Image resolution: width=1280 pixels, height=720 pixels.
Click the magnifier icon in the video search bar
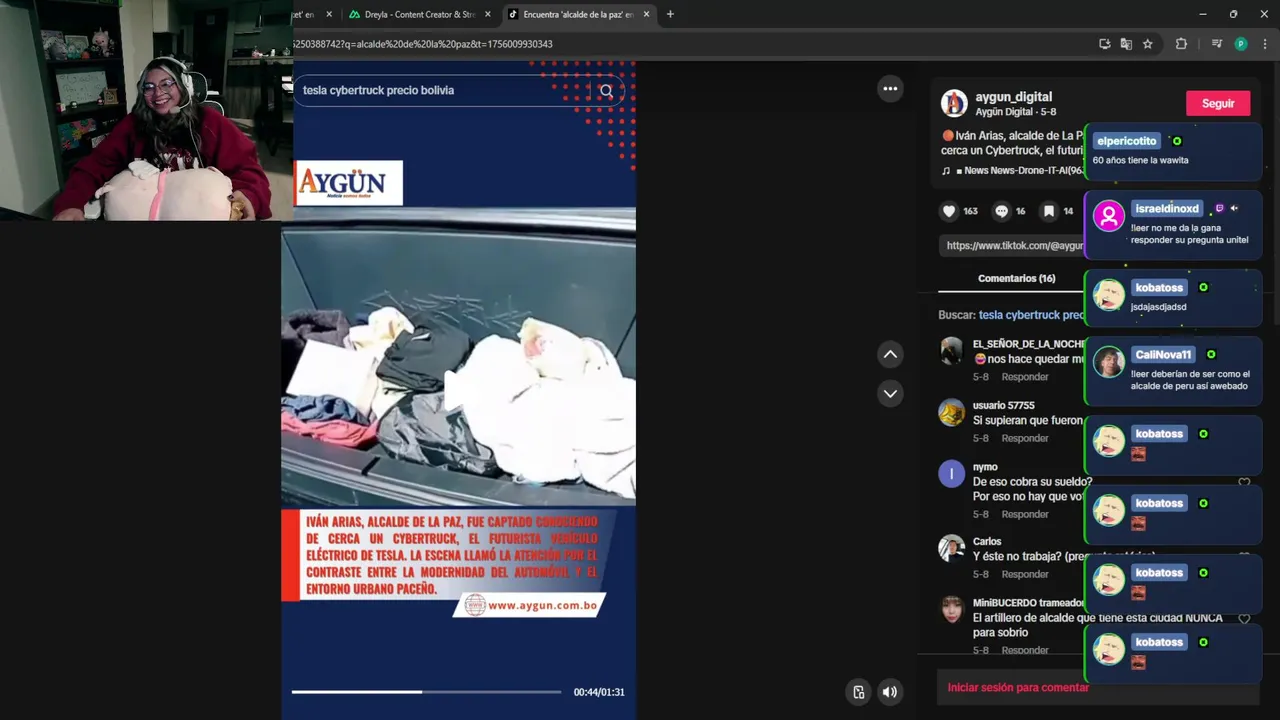tap(606, 91)
